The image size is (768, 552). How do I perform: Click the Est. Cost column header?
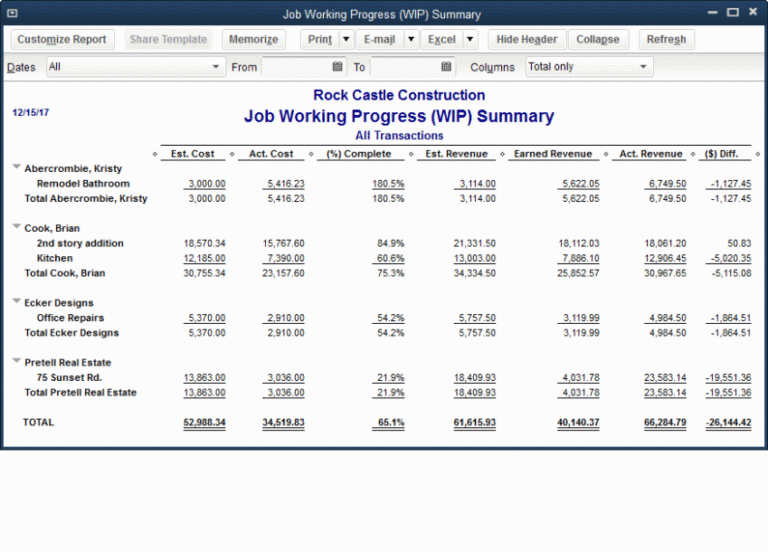pyautogui.click(x=192, y=154)
